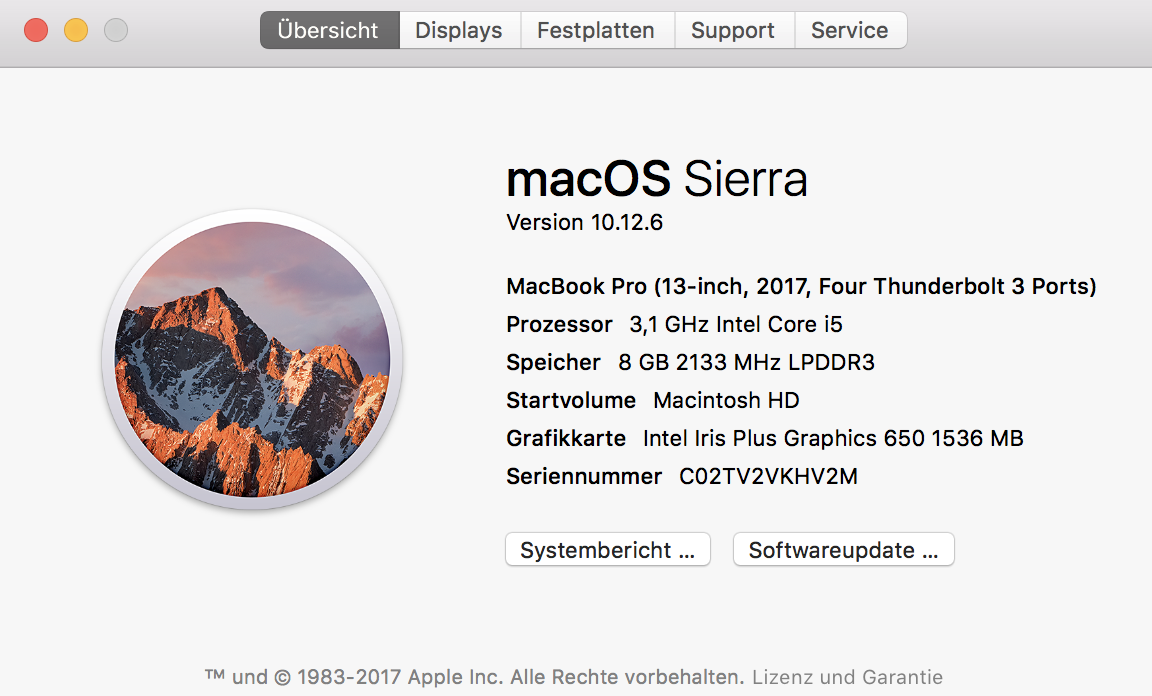
Task: Minimize the window with the yellow button
Action: 76,30
